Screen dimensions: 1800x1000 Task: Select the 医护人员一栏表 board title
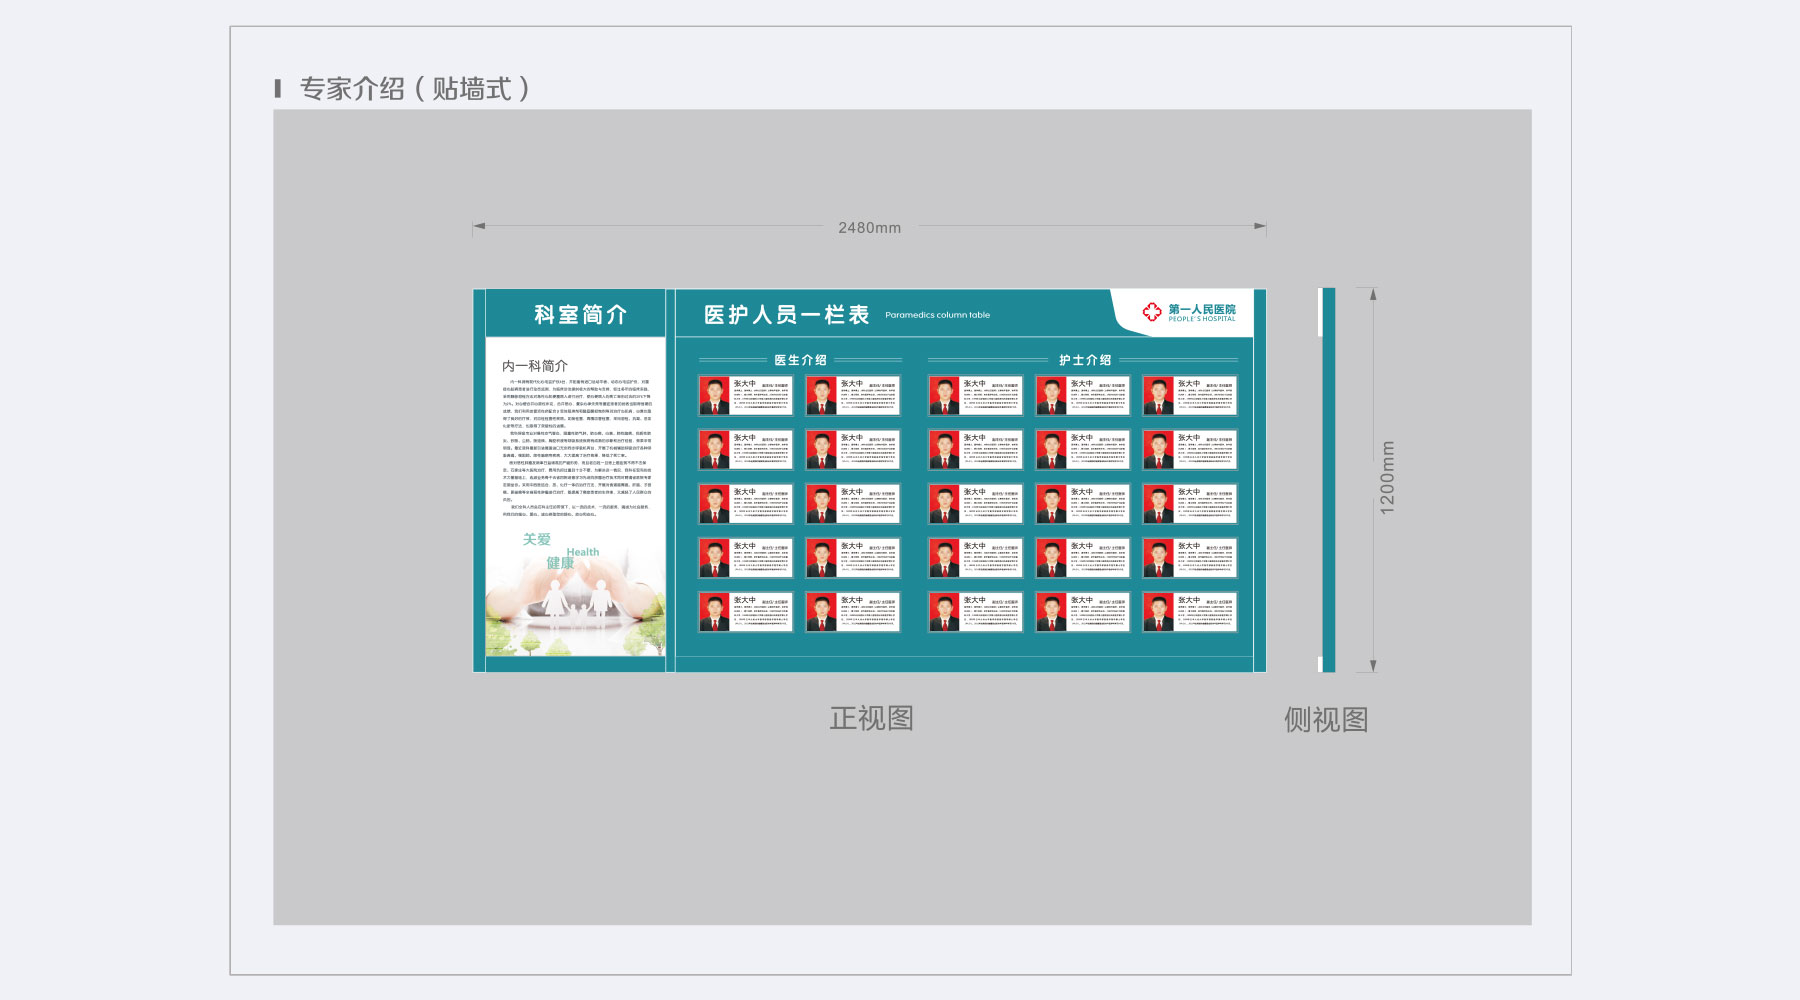coord(786,315)
